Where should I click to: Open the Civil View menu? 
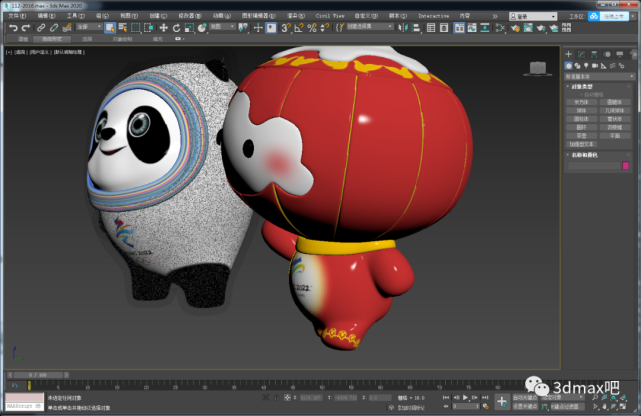[330, 16]
